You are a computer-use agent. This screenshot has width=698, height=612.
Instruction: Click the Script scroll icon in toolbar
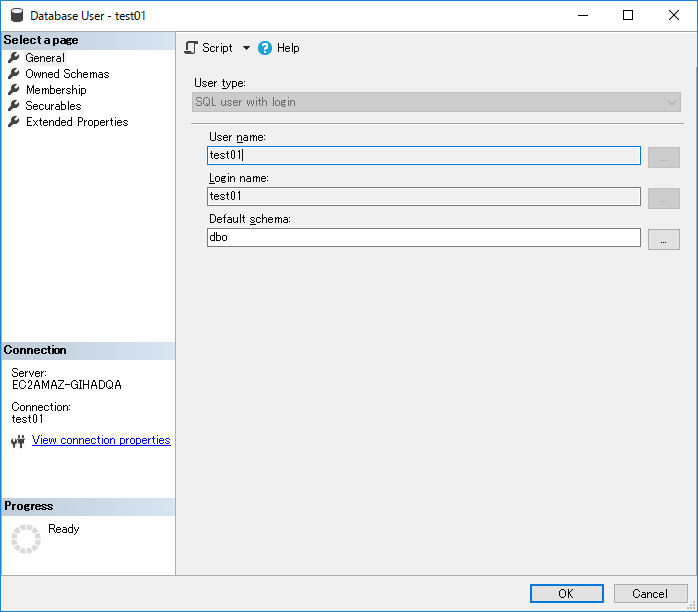click(x=192, y=48)
